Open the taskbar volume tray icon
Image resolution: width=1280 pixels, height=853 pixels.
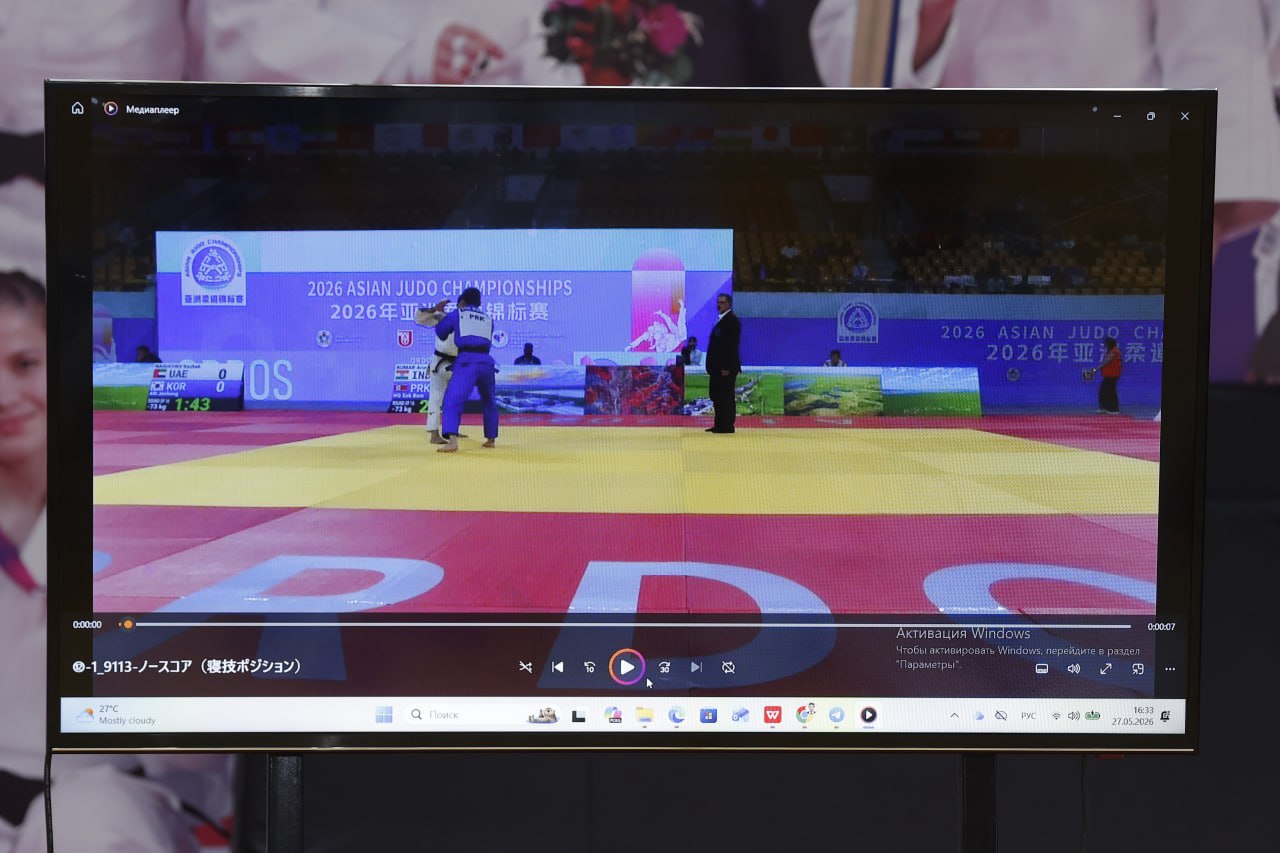[1073, 716]
